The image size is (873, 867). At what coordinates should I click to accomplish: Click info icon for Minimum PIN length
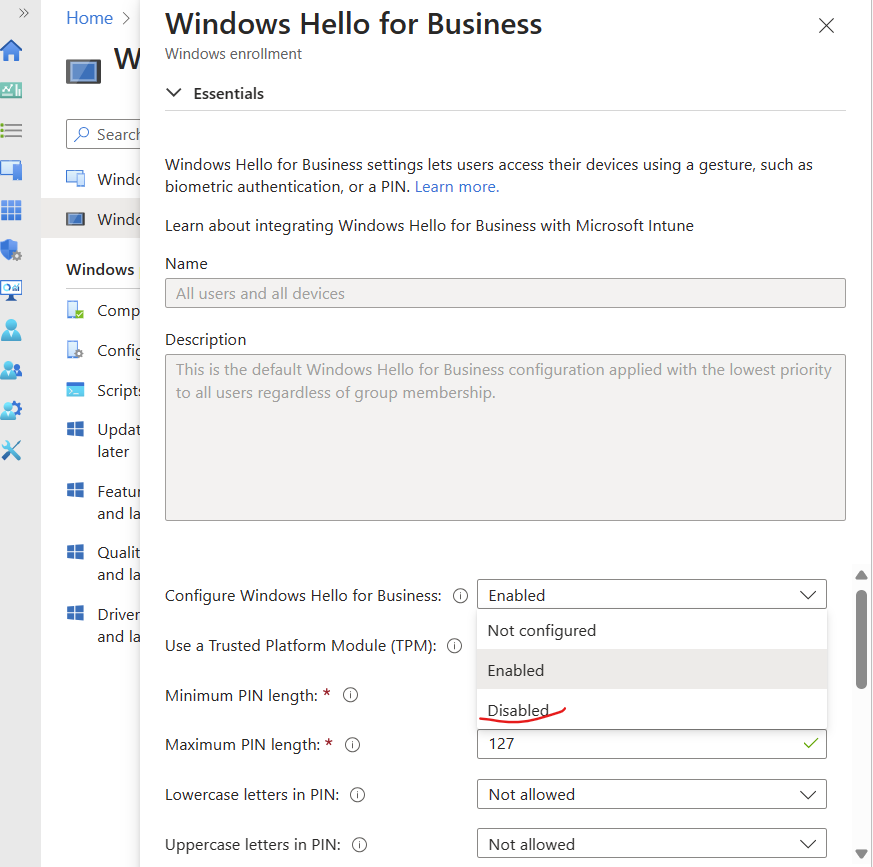pyautogui.click(x=350, y=695)
